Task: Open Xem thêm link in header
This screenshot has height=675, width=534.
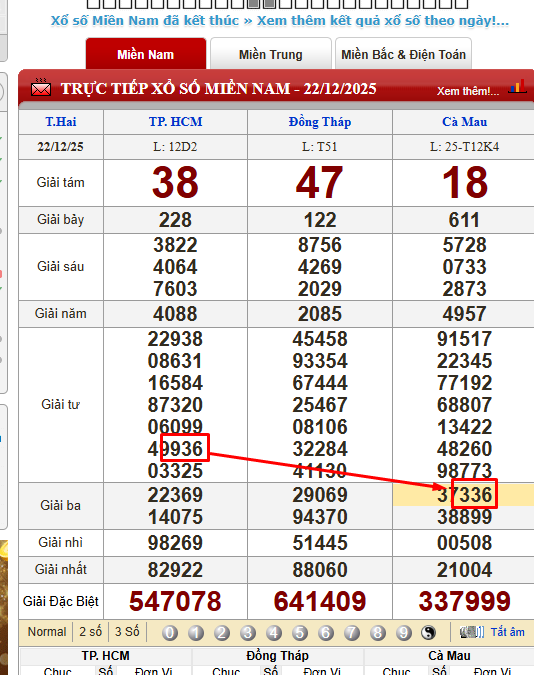Action: coord(468,91)
